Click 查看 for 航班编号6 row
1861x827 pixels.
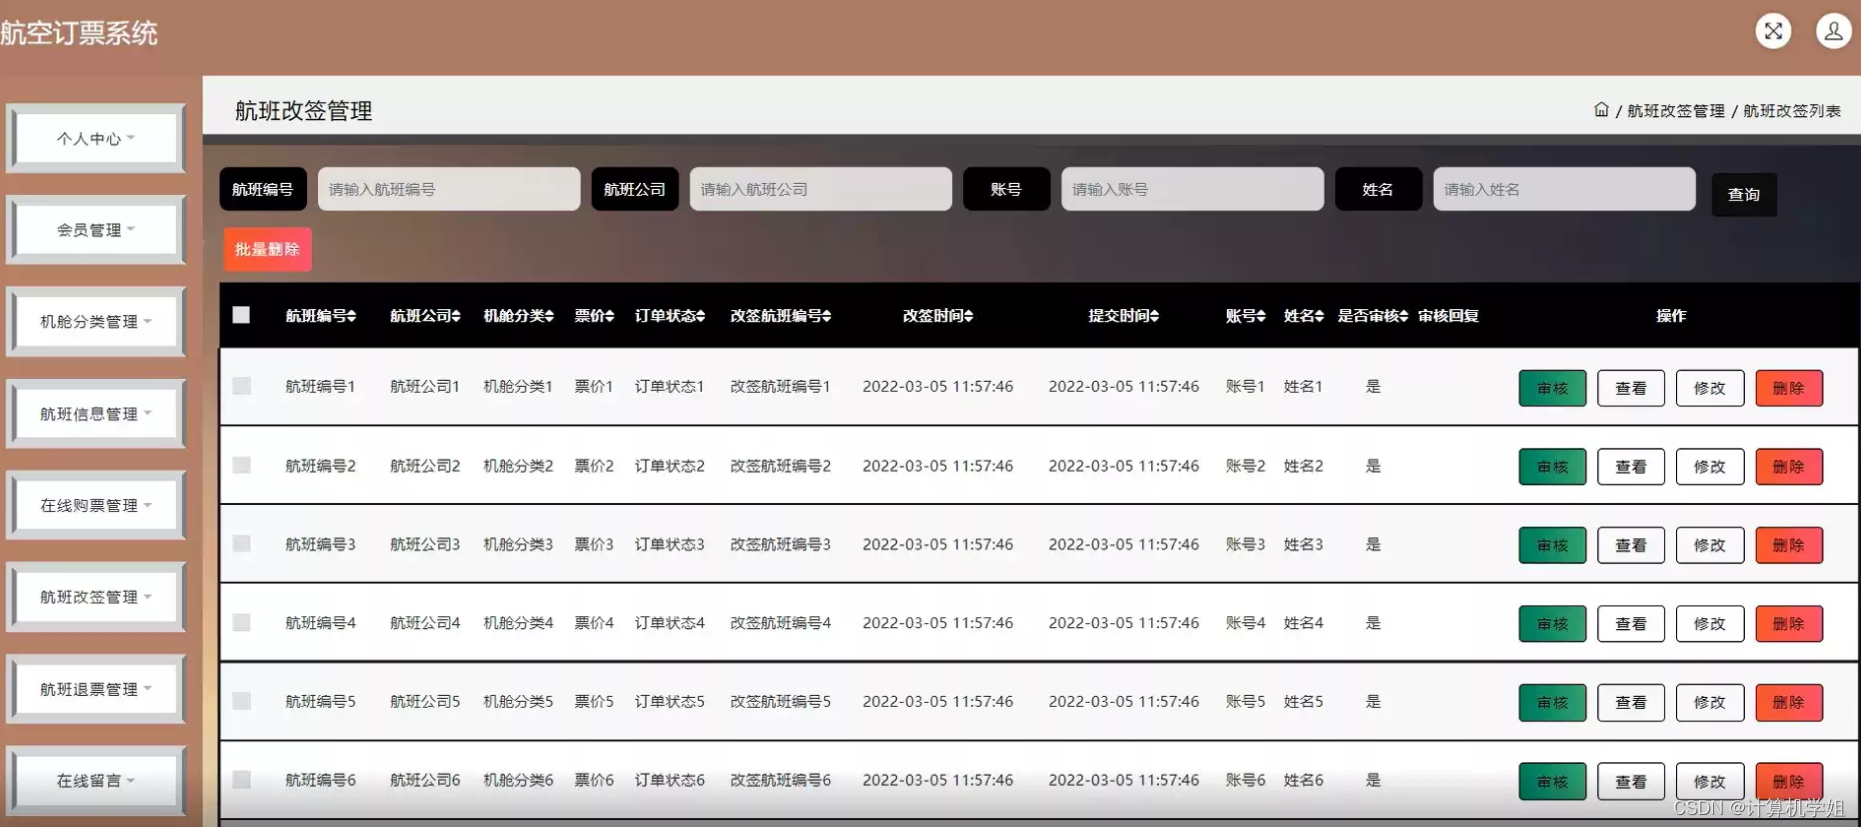click(1631, 781)
